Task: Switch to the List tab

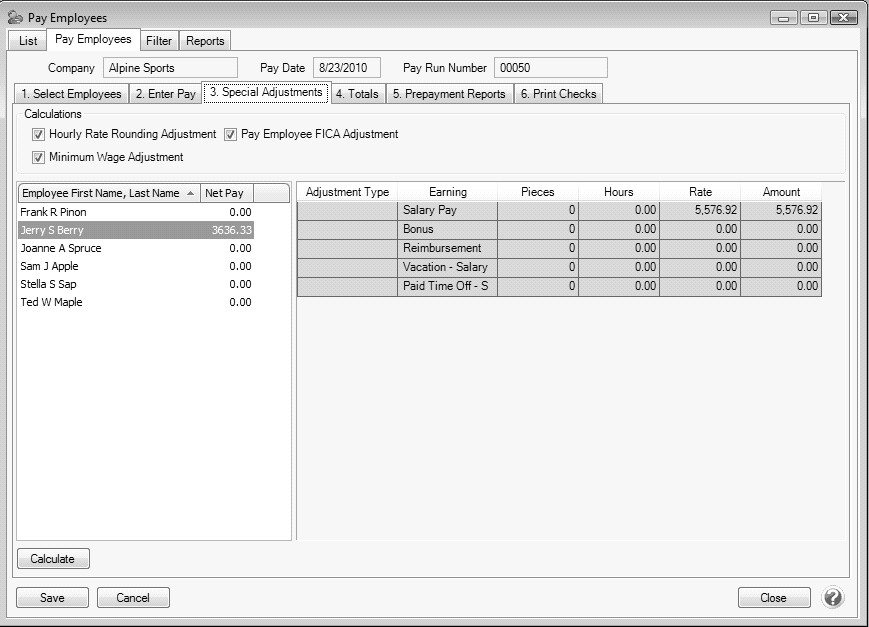Action: click(28, 41)
